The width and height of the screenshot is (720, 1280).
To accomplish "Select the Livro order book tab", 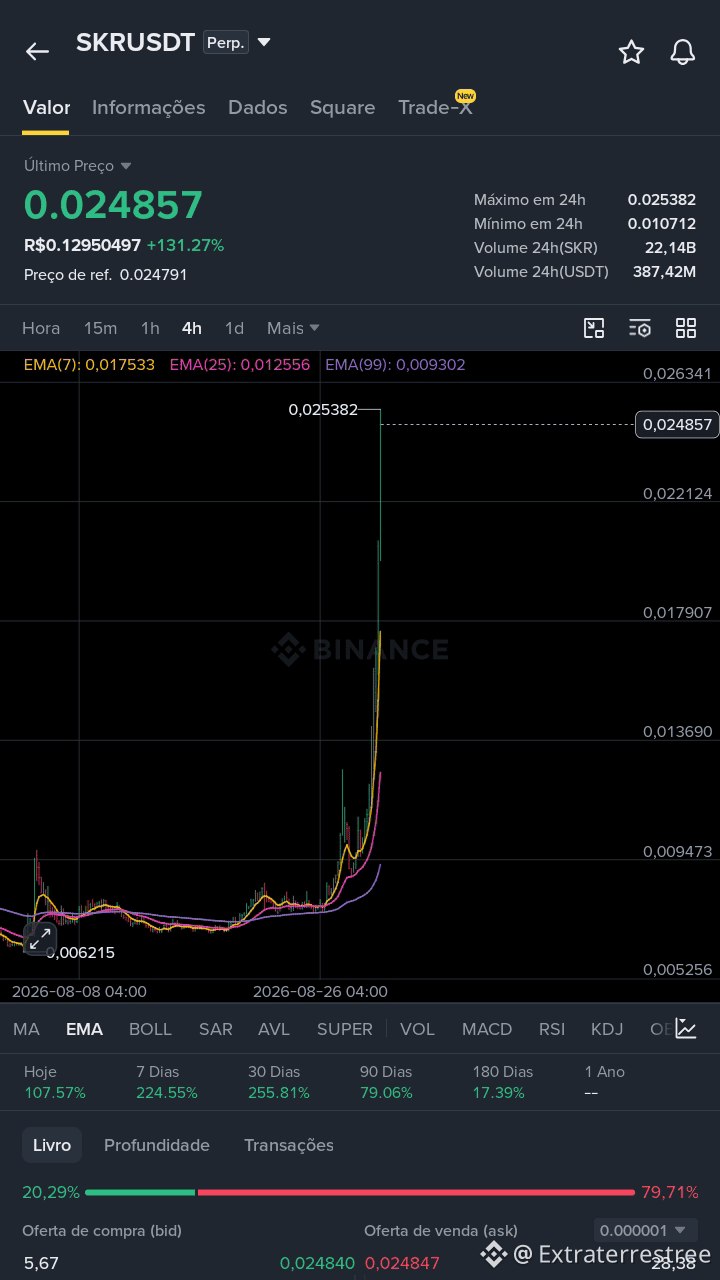I will (52, 1145).
